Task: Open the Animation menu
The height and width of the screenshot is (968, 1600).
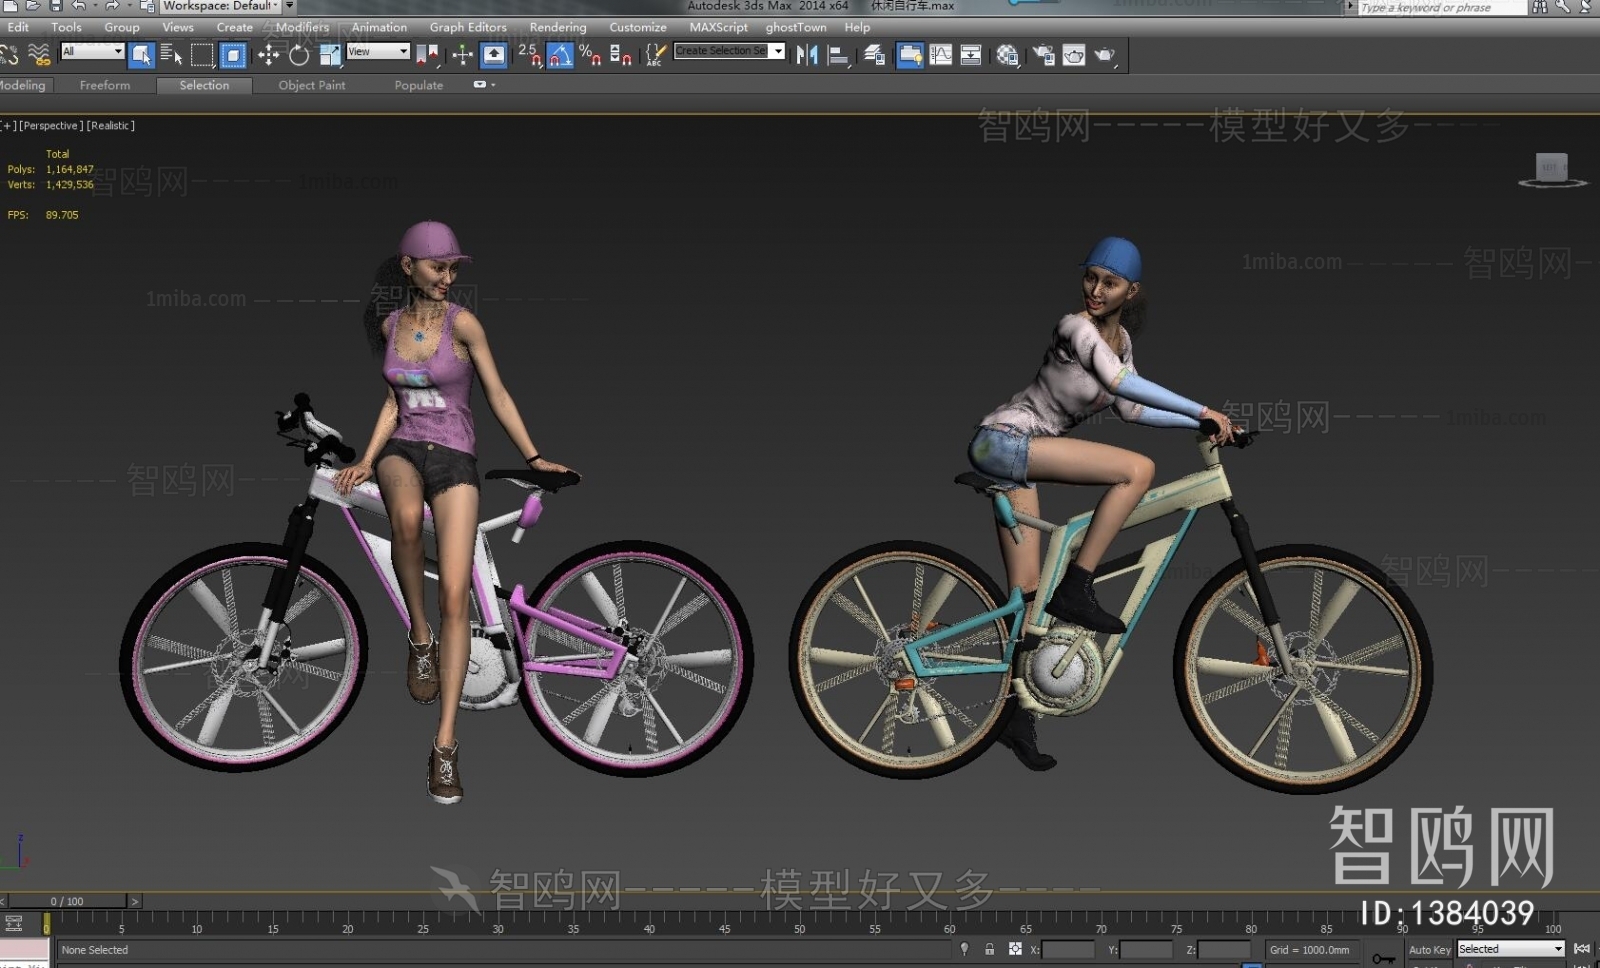Action: point(379,27)
